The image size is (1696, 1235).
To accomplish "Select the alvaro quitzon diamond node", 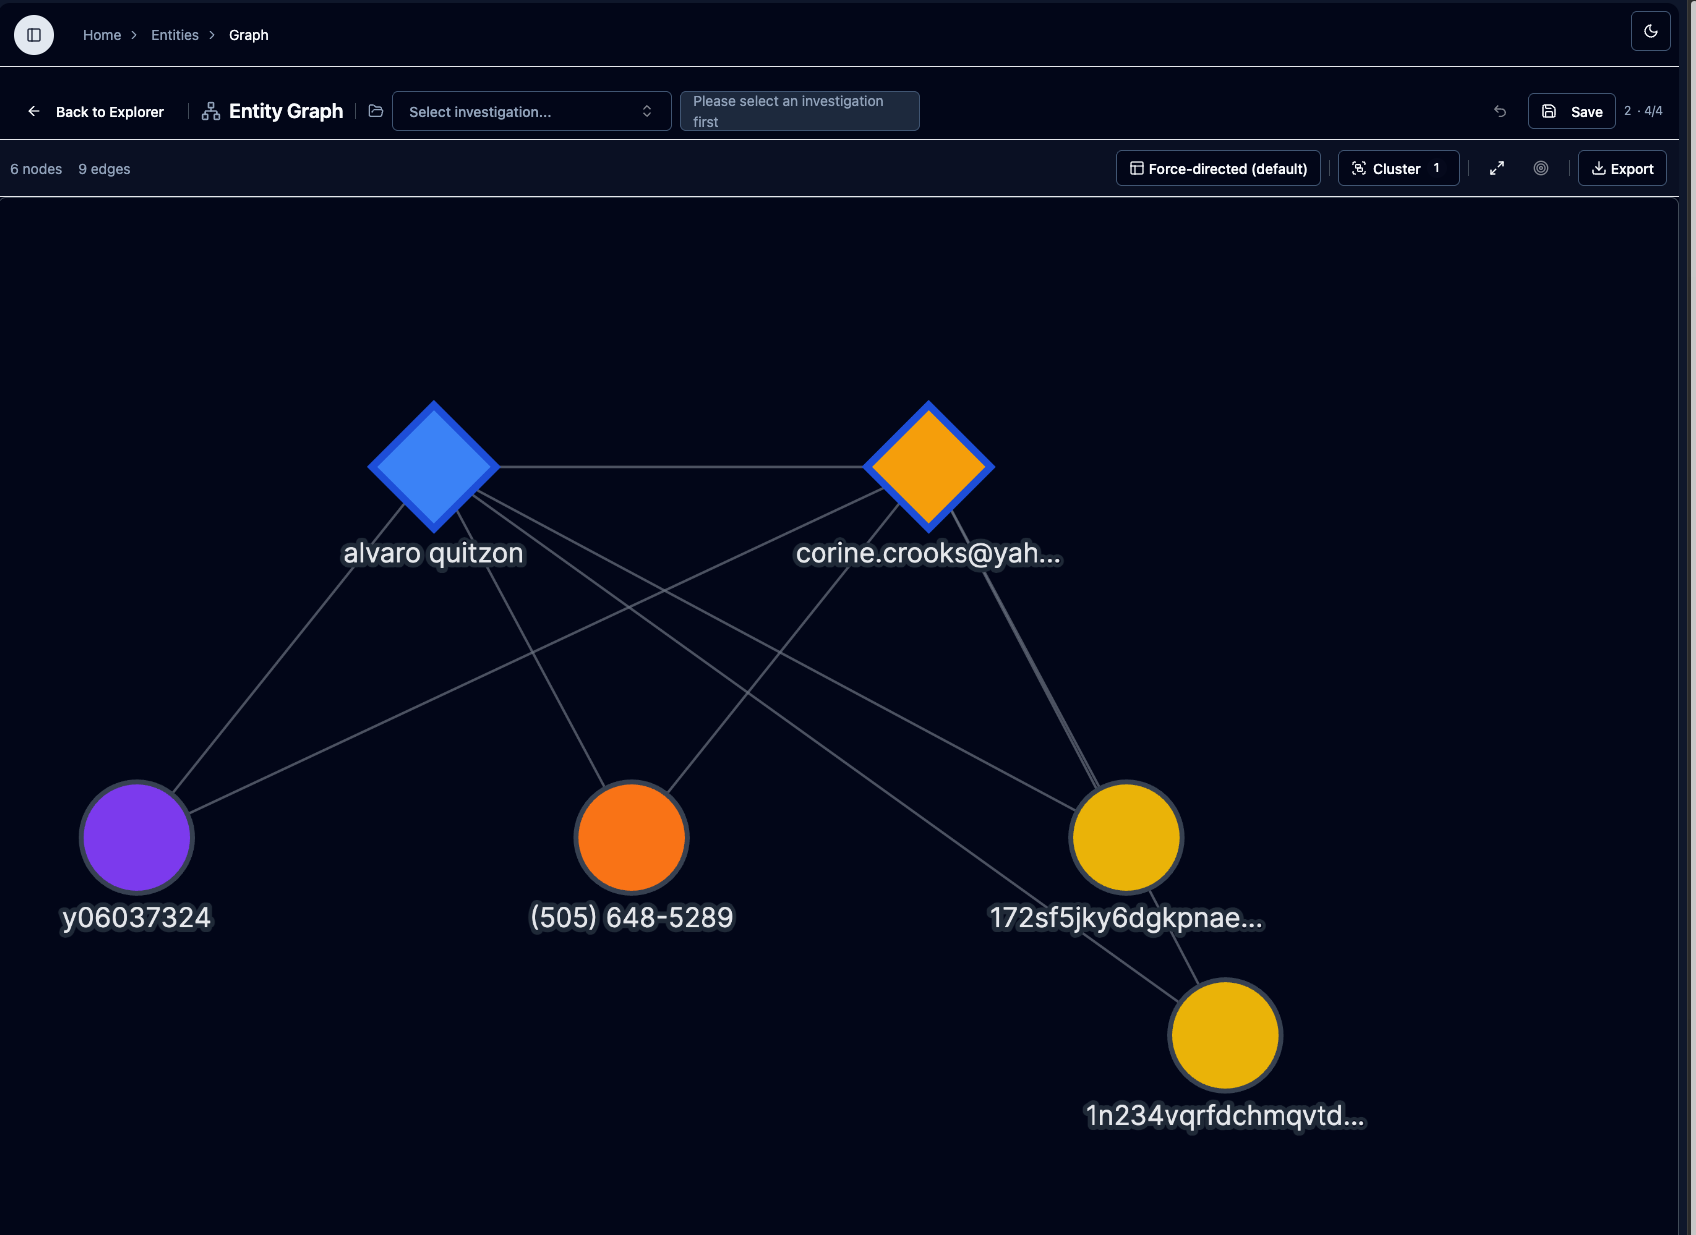I will [x=435, y=466].
